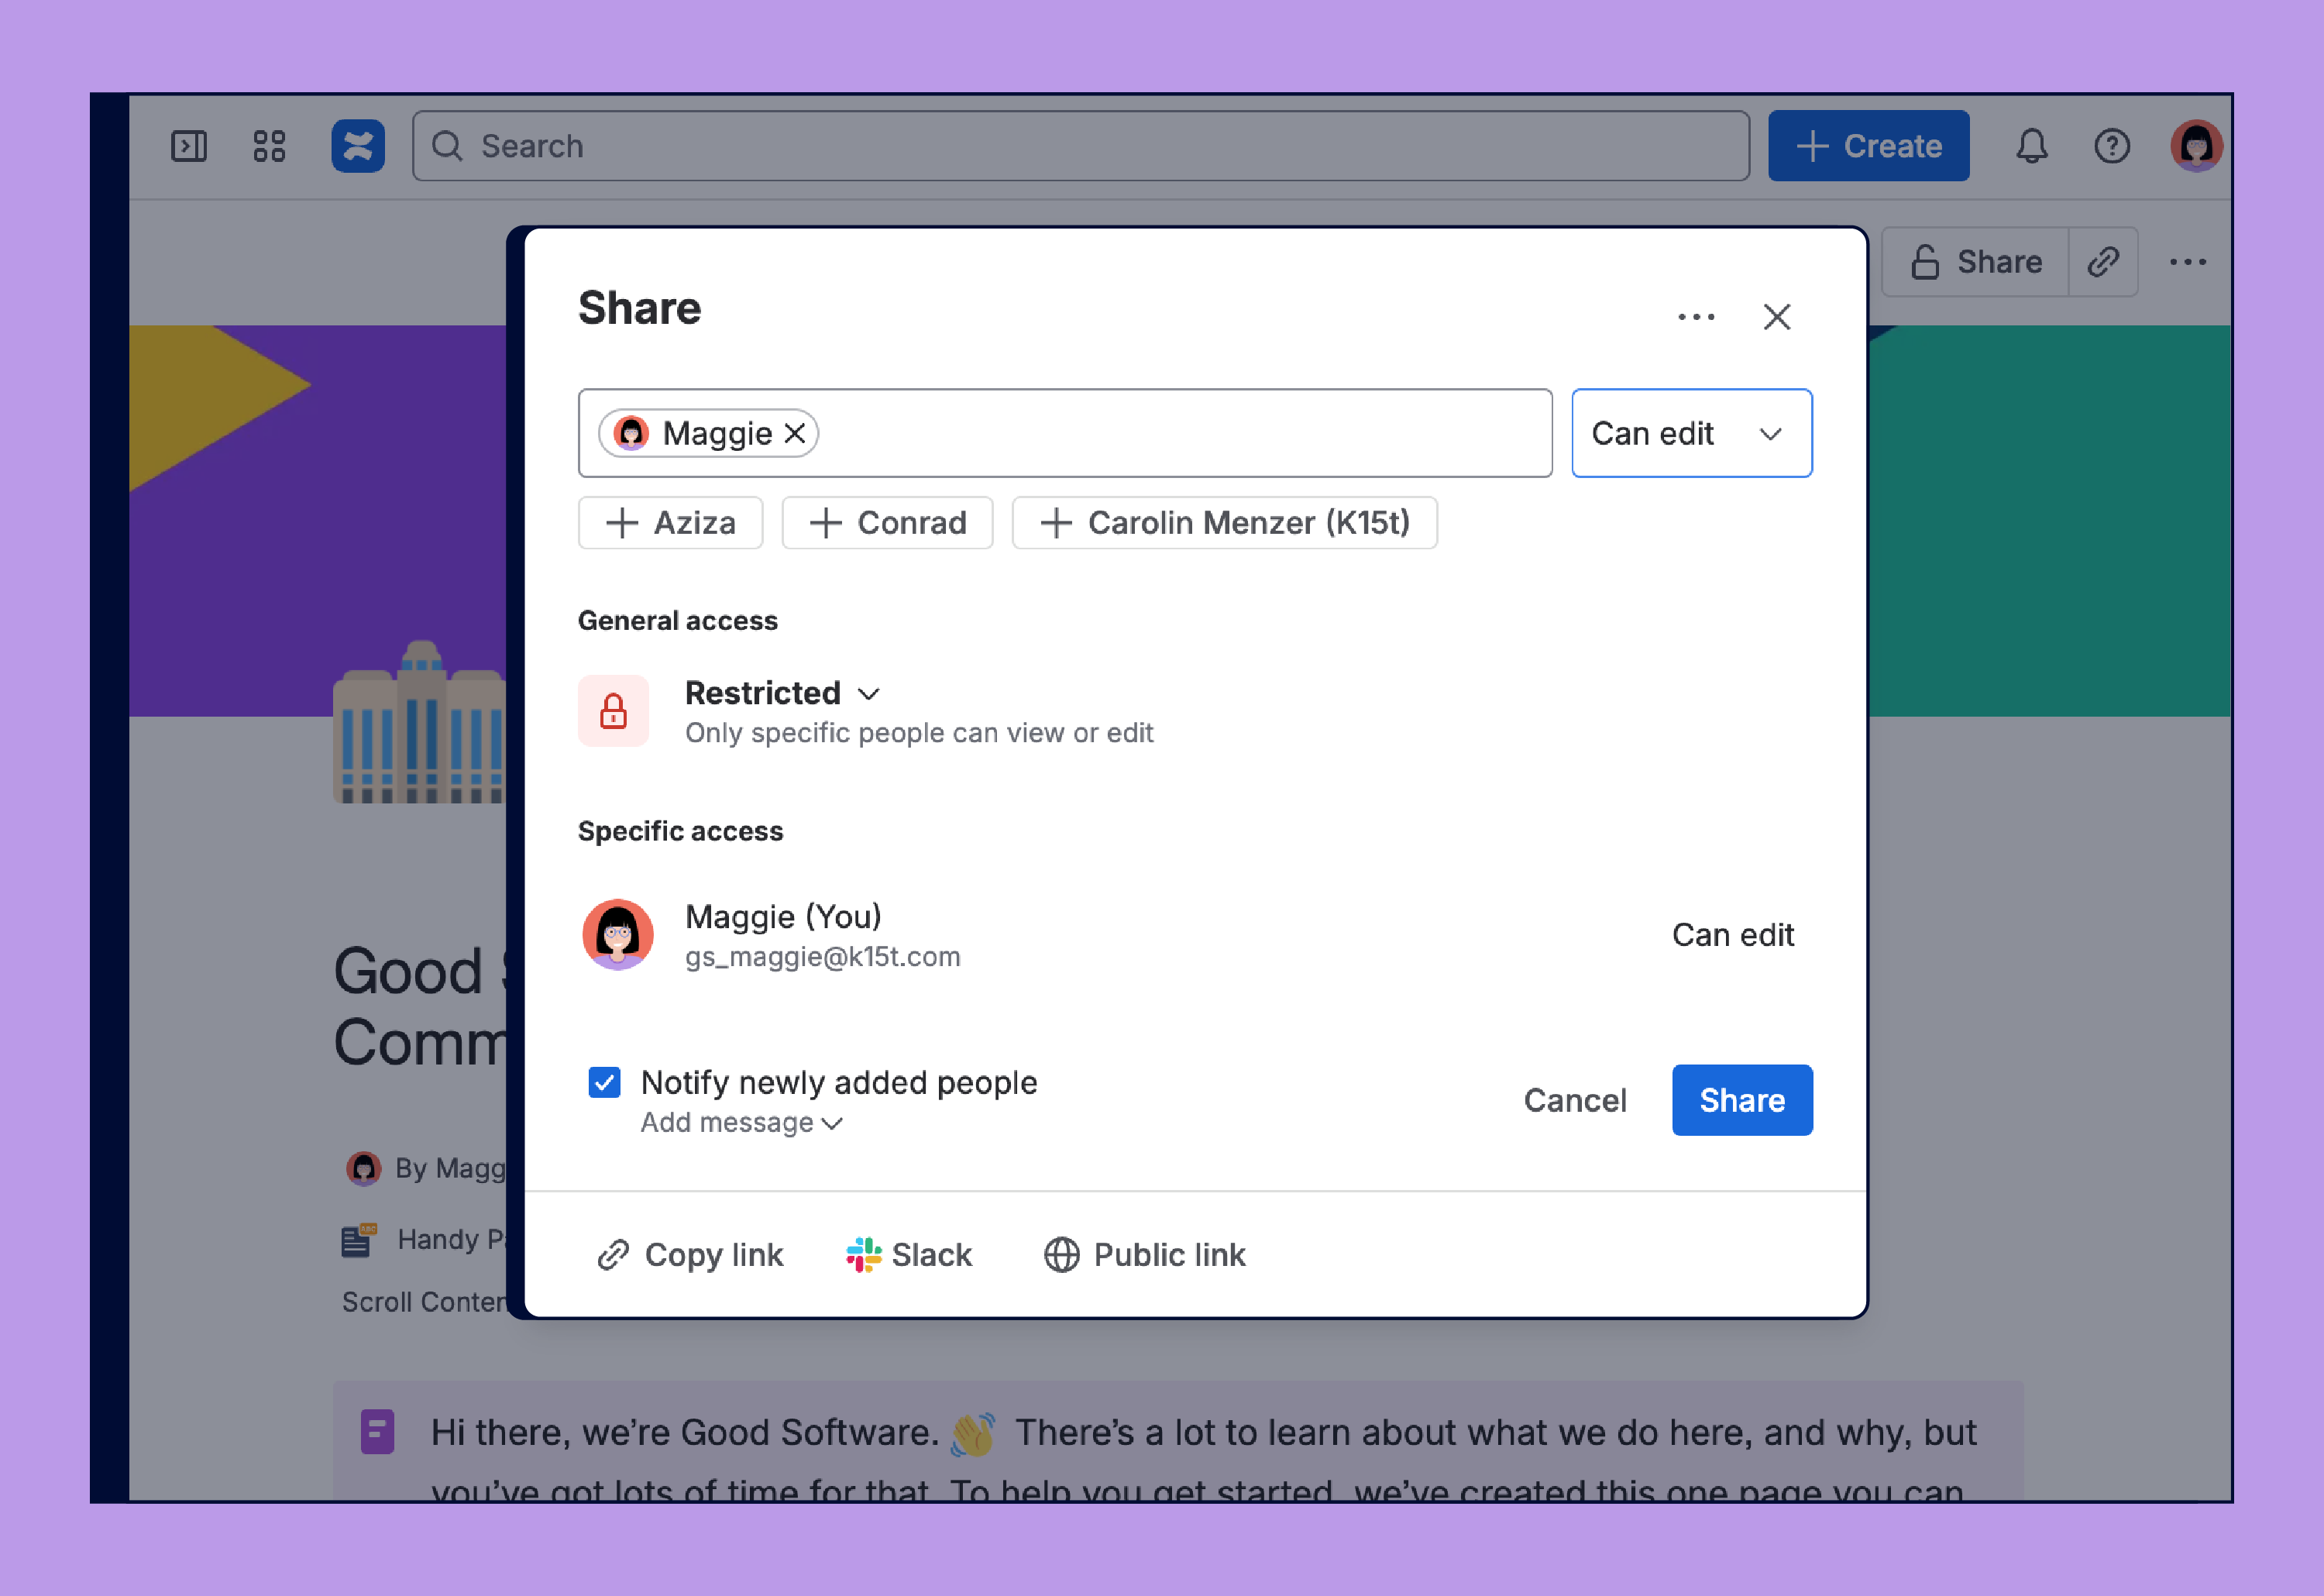Expand the Add message option

click(741, 1122)
